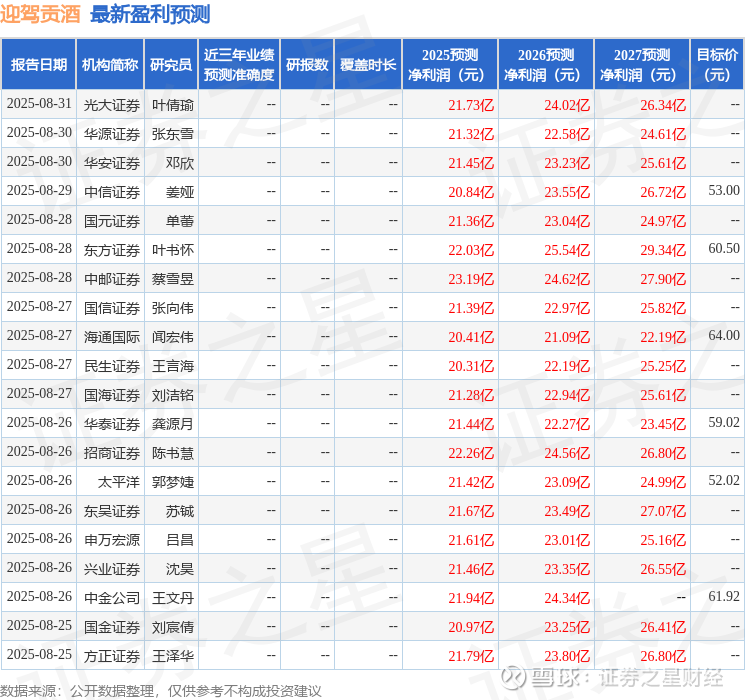
Task: Click the 数据来源 disclaimer footer text
Action: pyautogui.click(x=161, y=691)
